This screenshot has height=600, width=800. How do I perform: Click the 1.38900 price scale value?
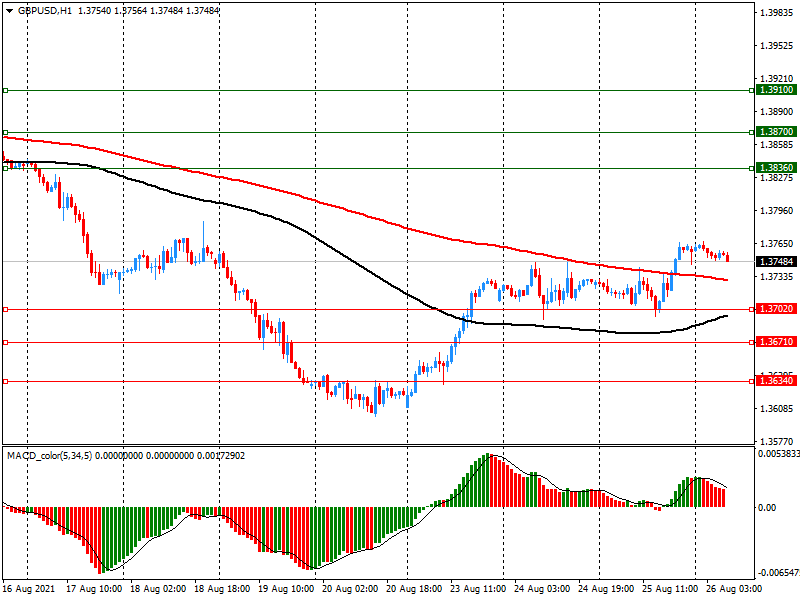click(x=777, y=112)
